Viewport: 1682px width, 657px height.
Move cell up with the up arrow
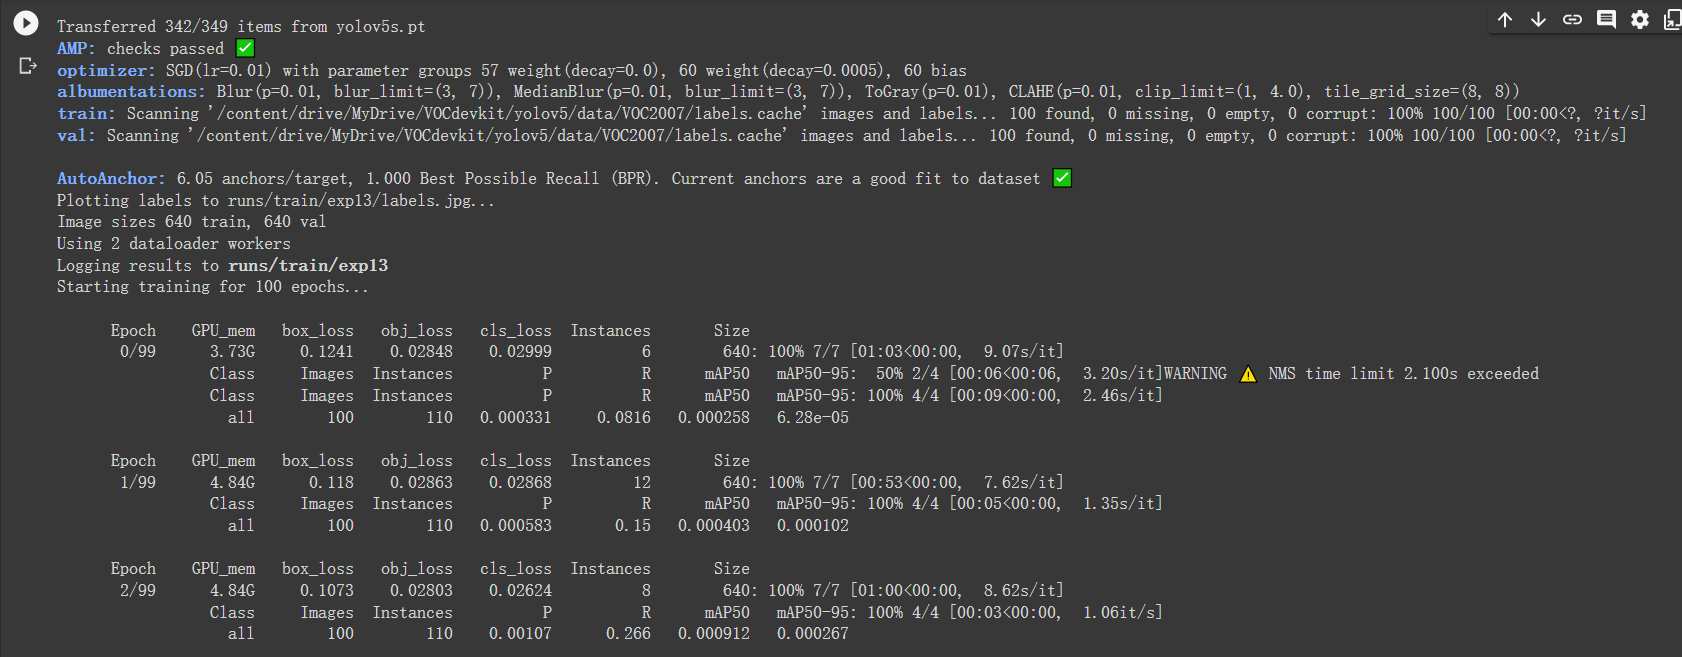[1505, 19]
